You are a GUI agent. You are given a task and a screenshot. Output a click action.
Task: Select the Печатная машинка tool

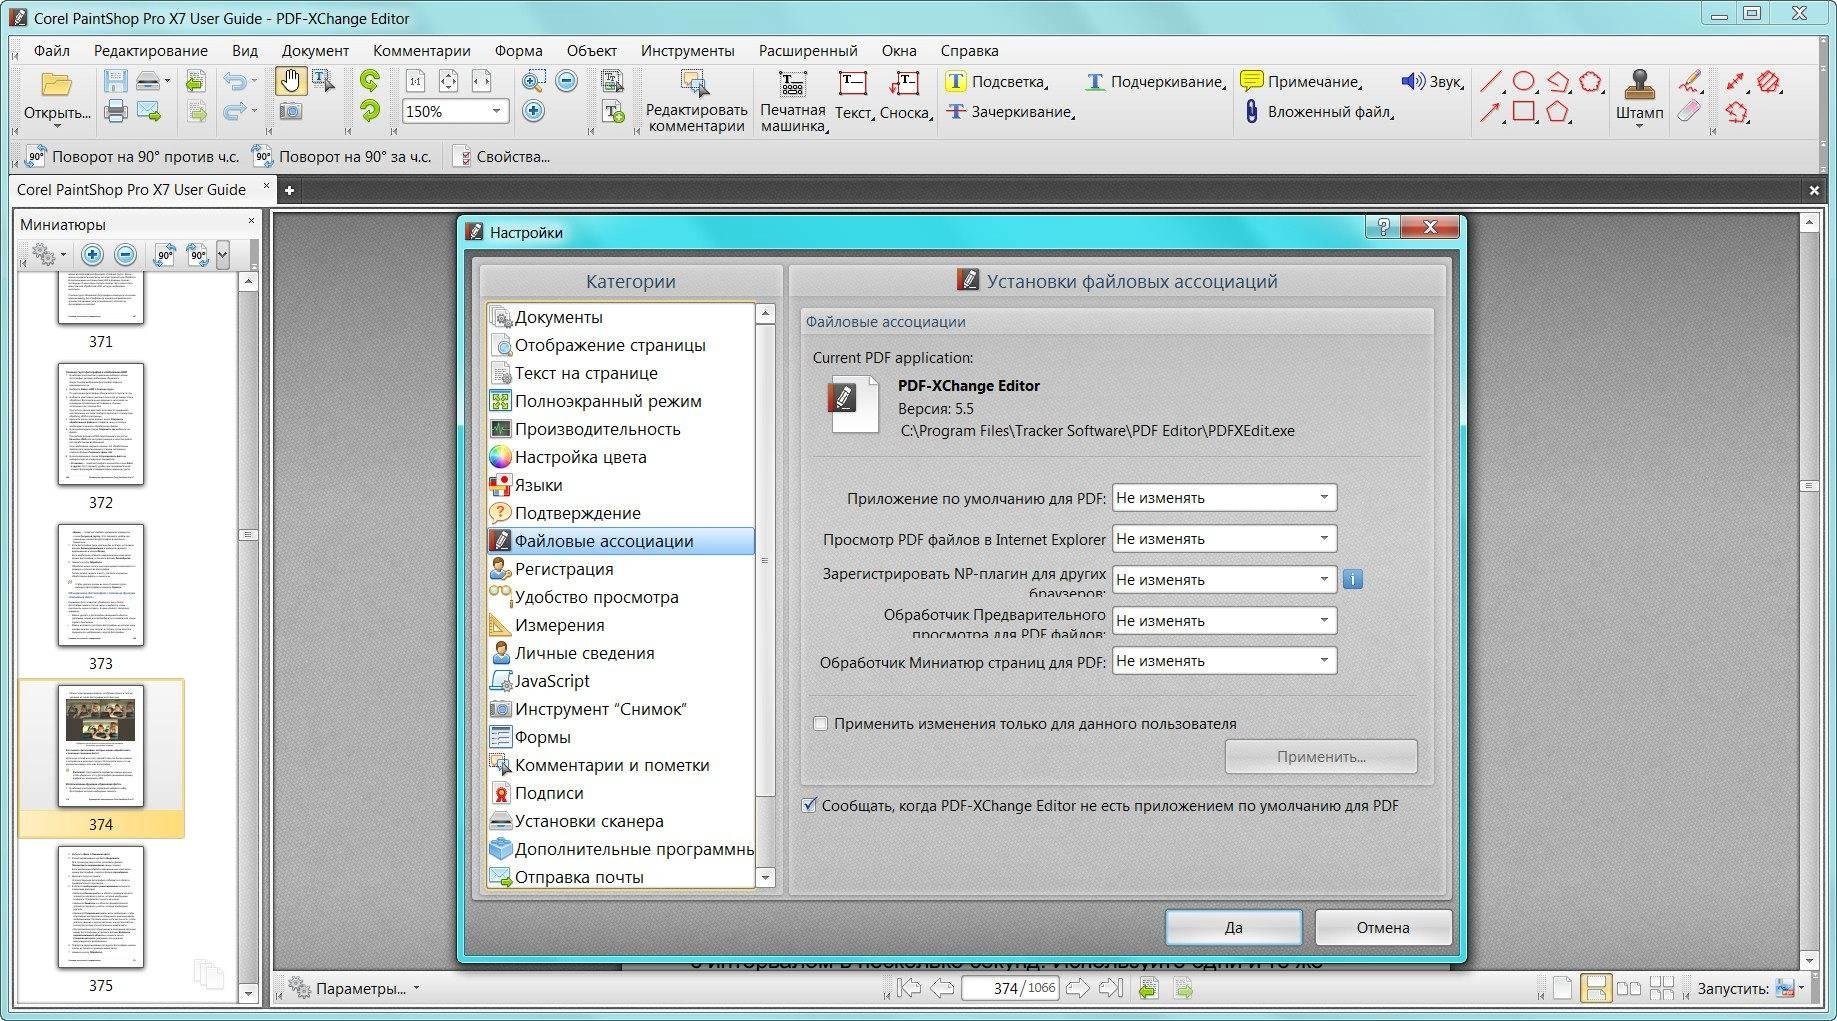(793, 101)
